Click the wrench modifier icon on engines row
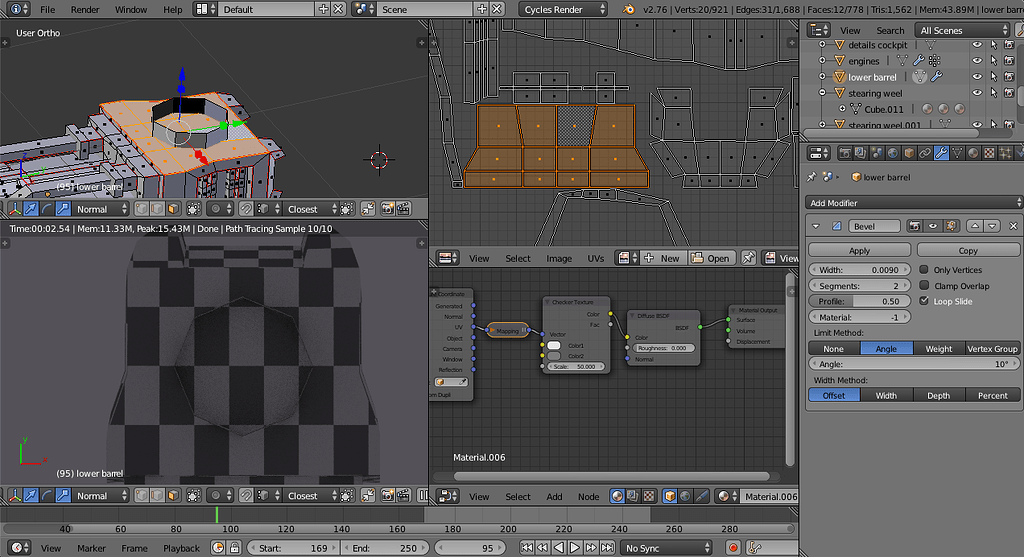 click(918, 61)
